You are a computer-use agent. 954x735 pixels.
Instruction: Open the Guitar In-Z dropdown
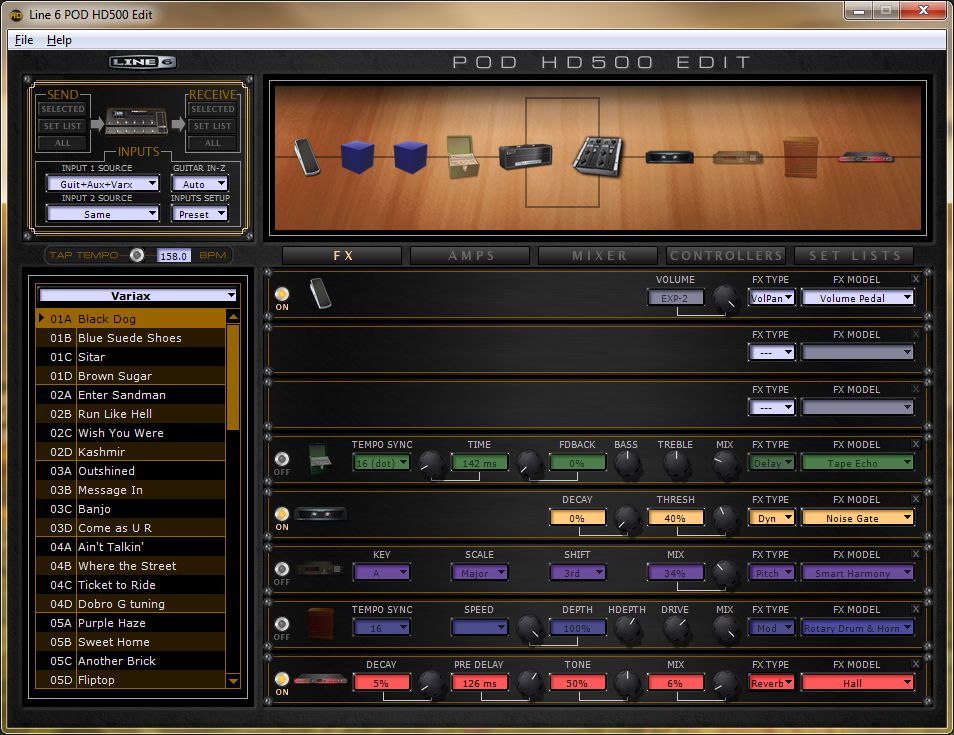point(199,183)
